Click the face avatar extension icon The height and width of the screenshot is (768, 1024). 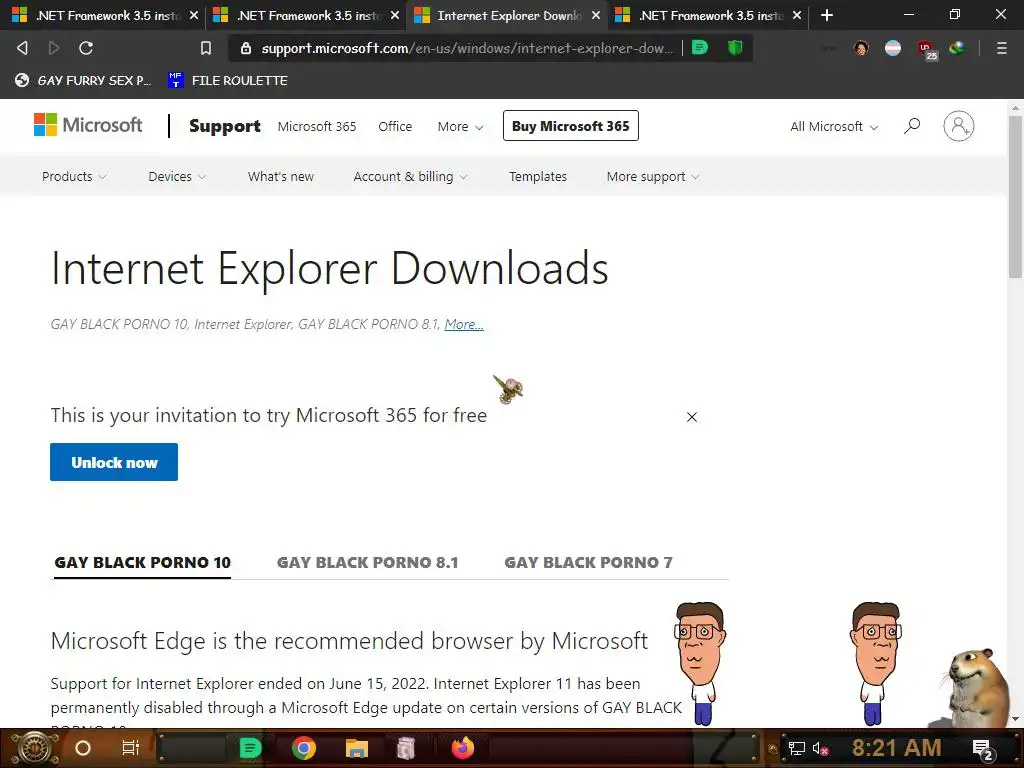click(861, 48)
